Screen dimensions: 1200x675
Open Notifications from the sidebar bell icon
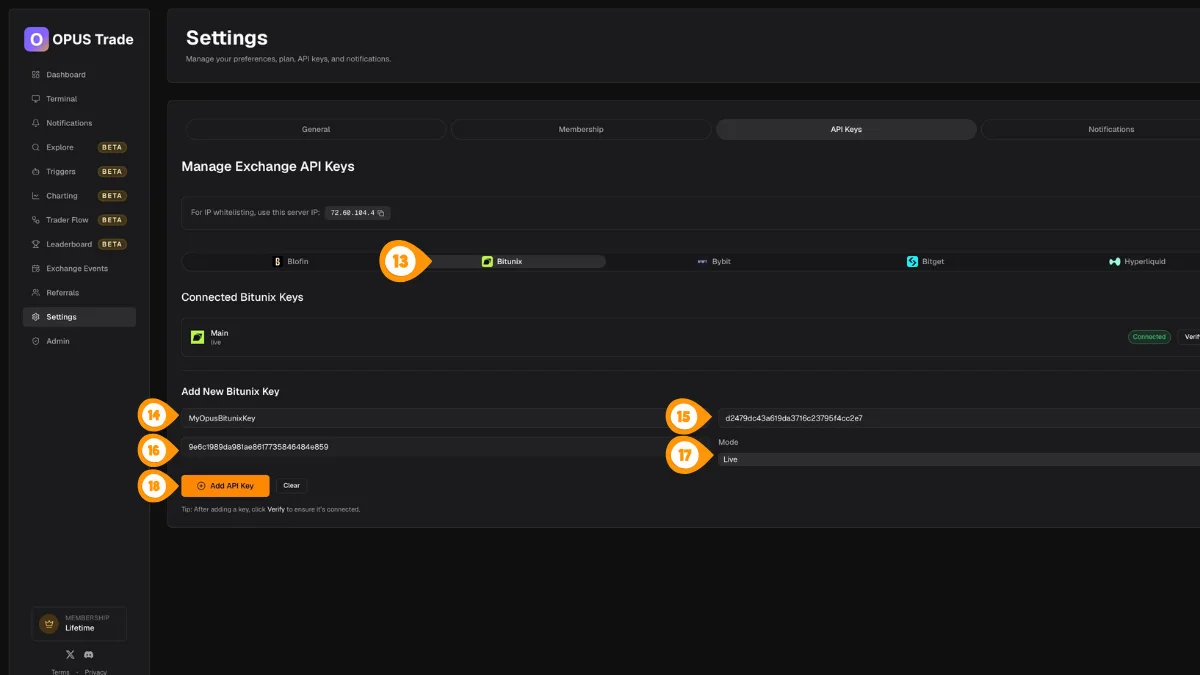[36, 123]
